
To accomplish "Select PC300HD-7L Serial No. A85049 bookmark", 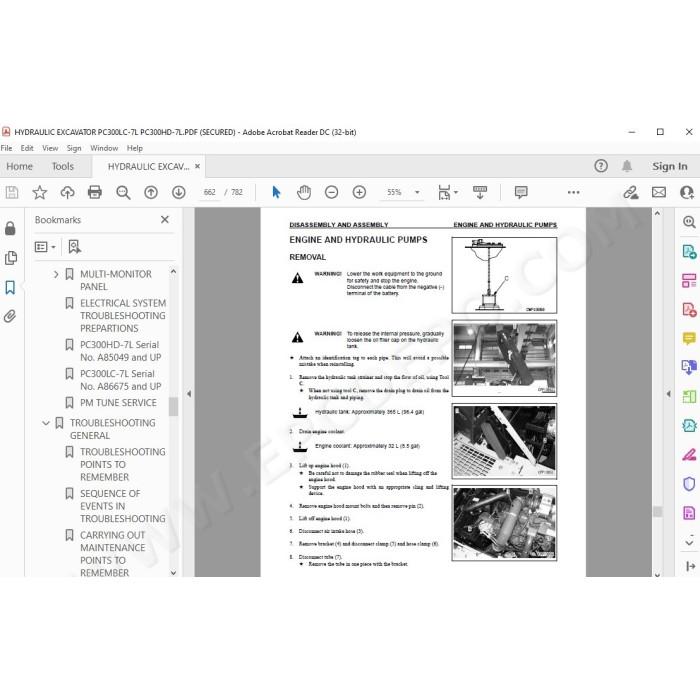I will pyautogui.click(x=121, y=351).
